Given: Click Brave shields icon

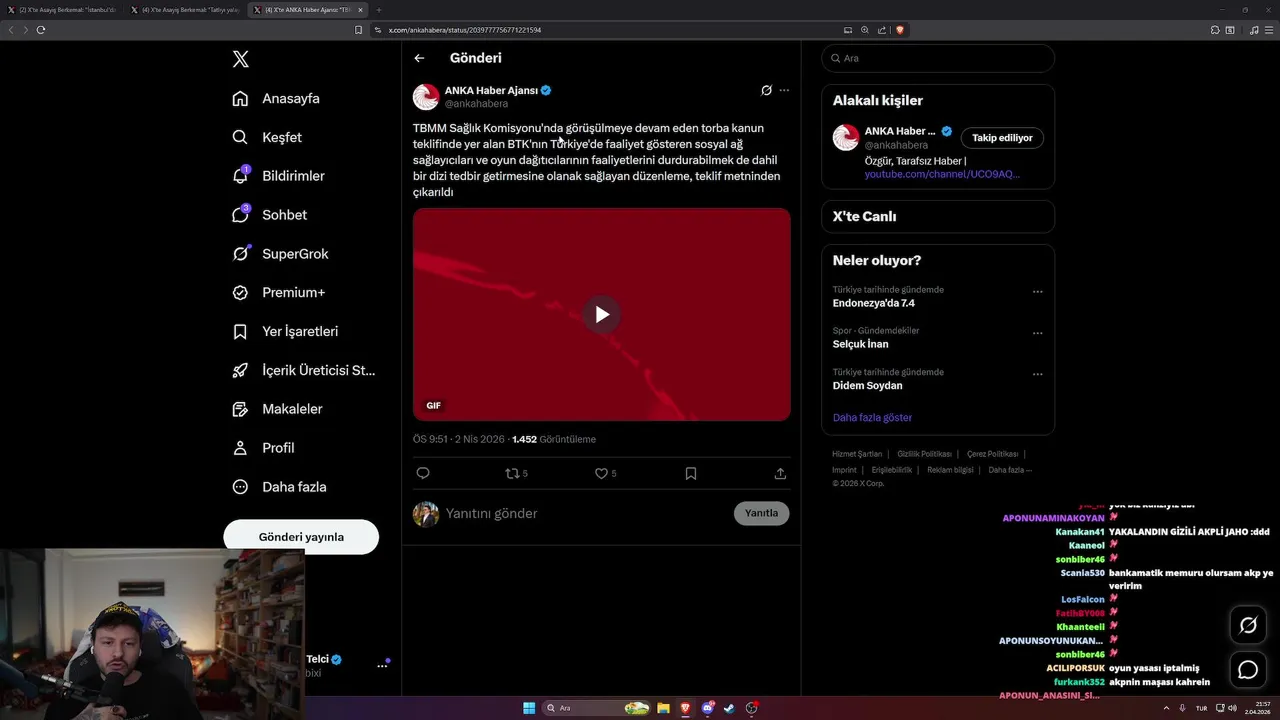Looking at the screenshot, I should coord(900,30).
